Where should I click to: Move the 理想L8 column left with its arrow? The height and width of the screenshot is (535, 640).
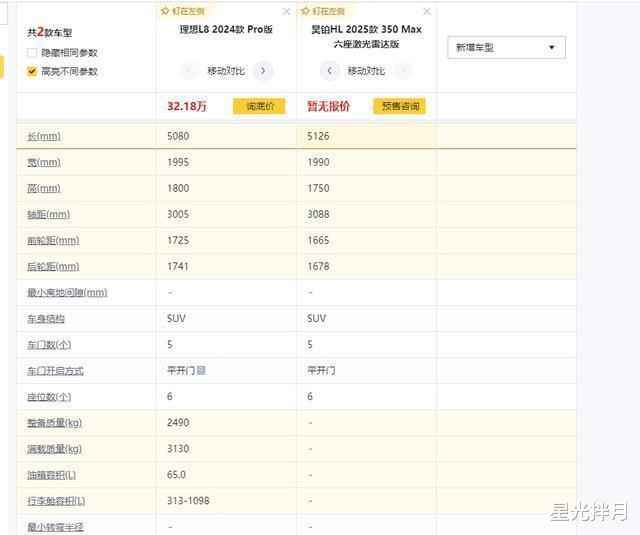(x=189, y=71)
